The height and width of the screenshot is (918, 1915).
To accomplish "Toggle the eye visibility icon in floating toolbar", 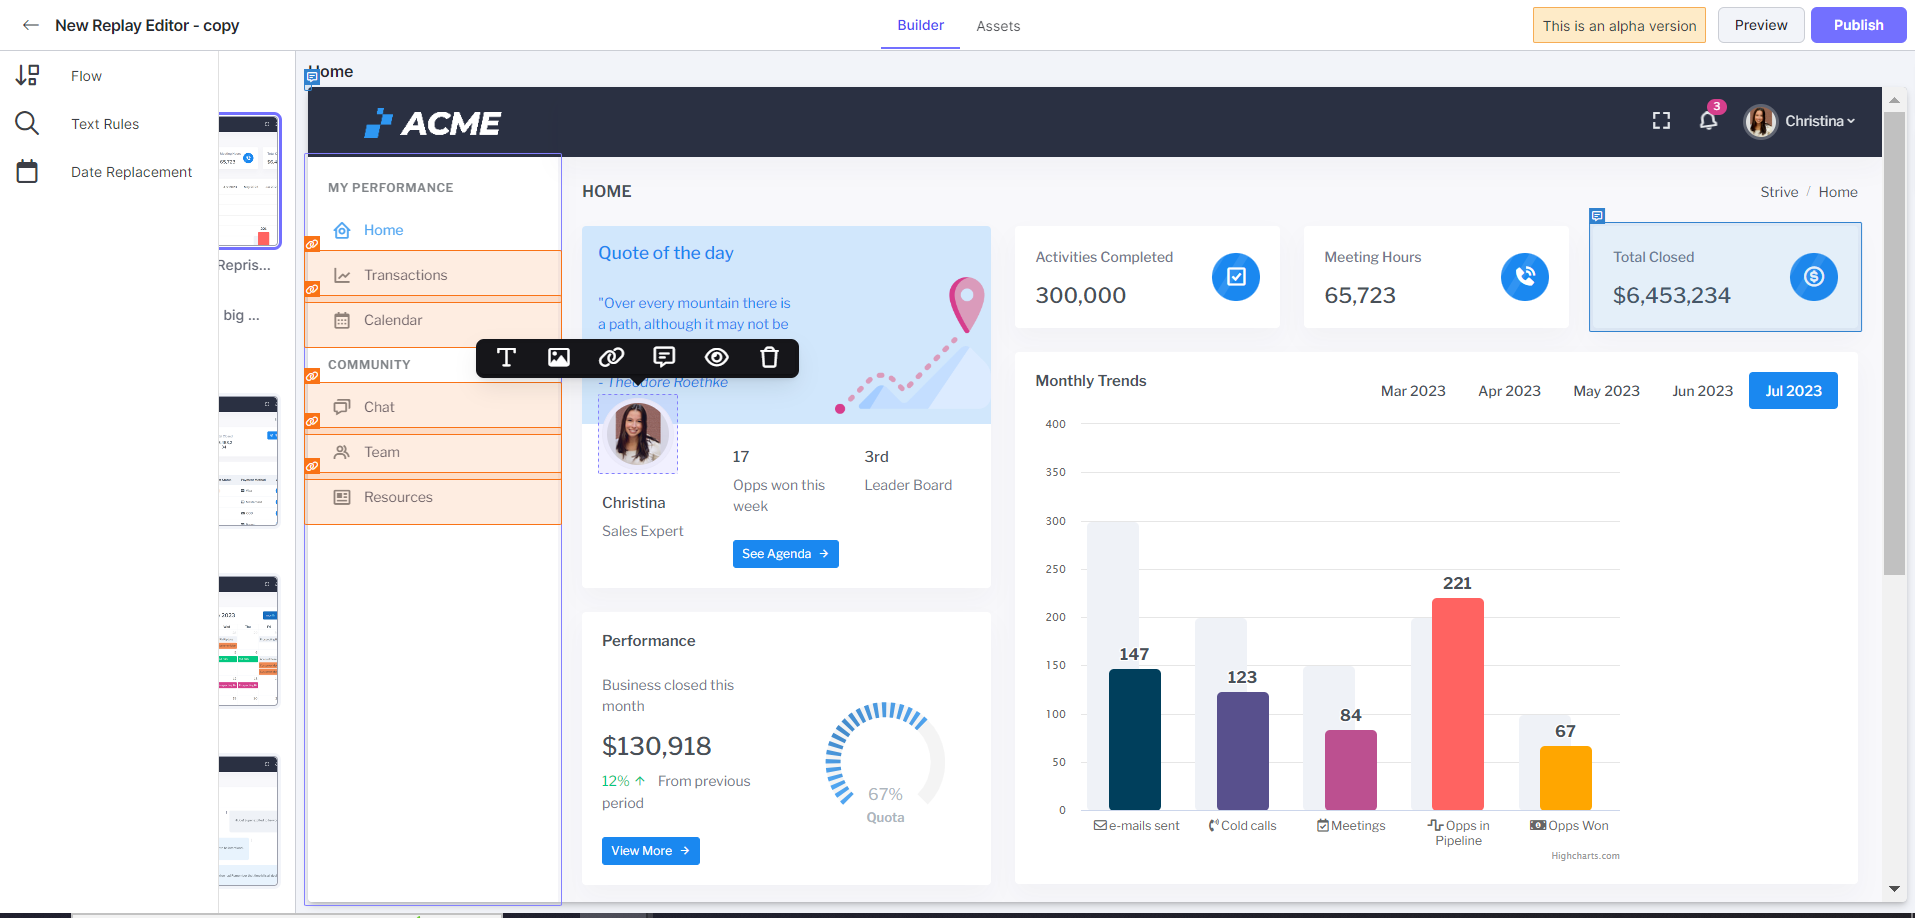I will [x=716, y=358].
